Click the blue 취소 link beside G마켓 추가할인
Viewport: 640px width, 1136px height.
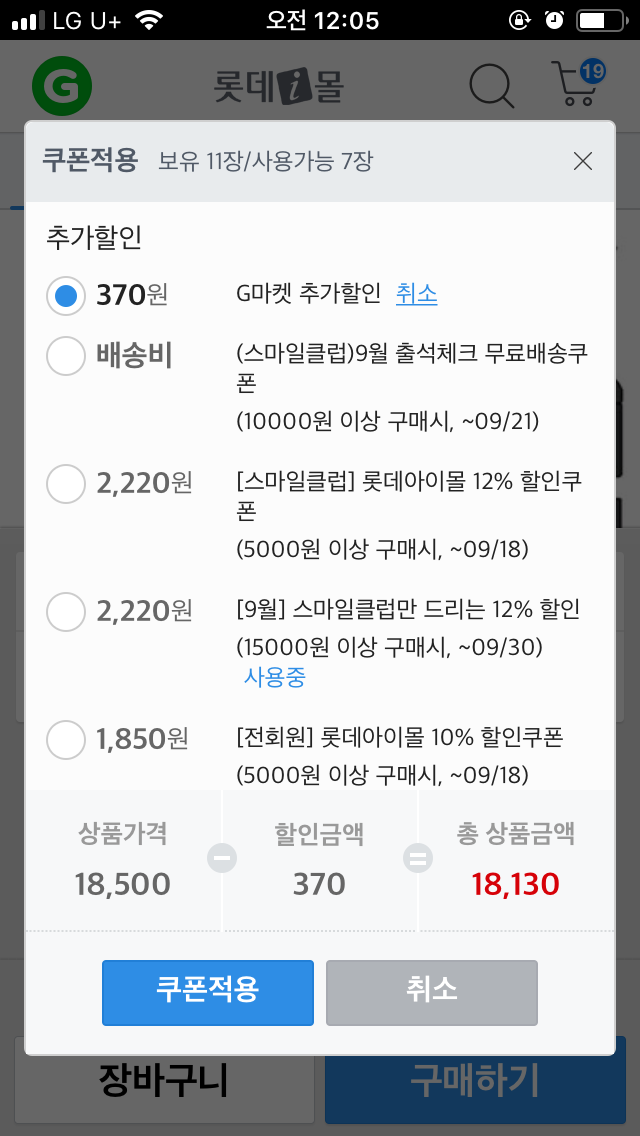pos(416,294)
